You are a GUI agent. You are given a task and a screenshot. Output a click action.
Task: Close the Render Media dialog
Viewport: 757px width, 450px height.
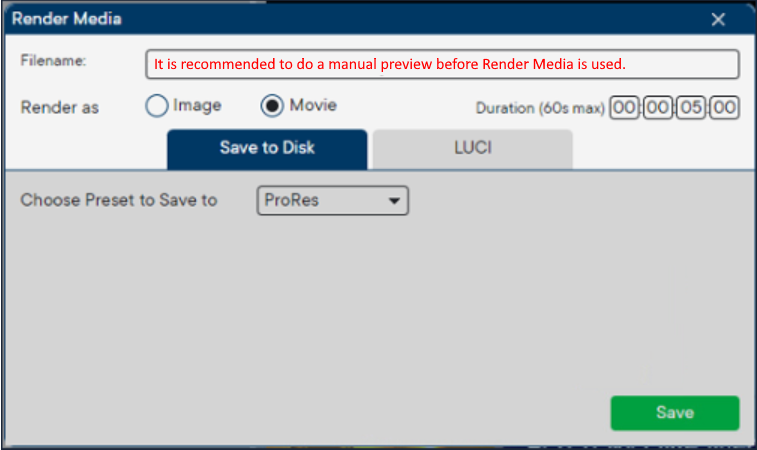718,19
